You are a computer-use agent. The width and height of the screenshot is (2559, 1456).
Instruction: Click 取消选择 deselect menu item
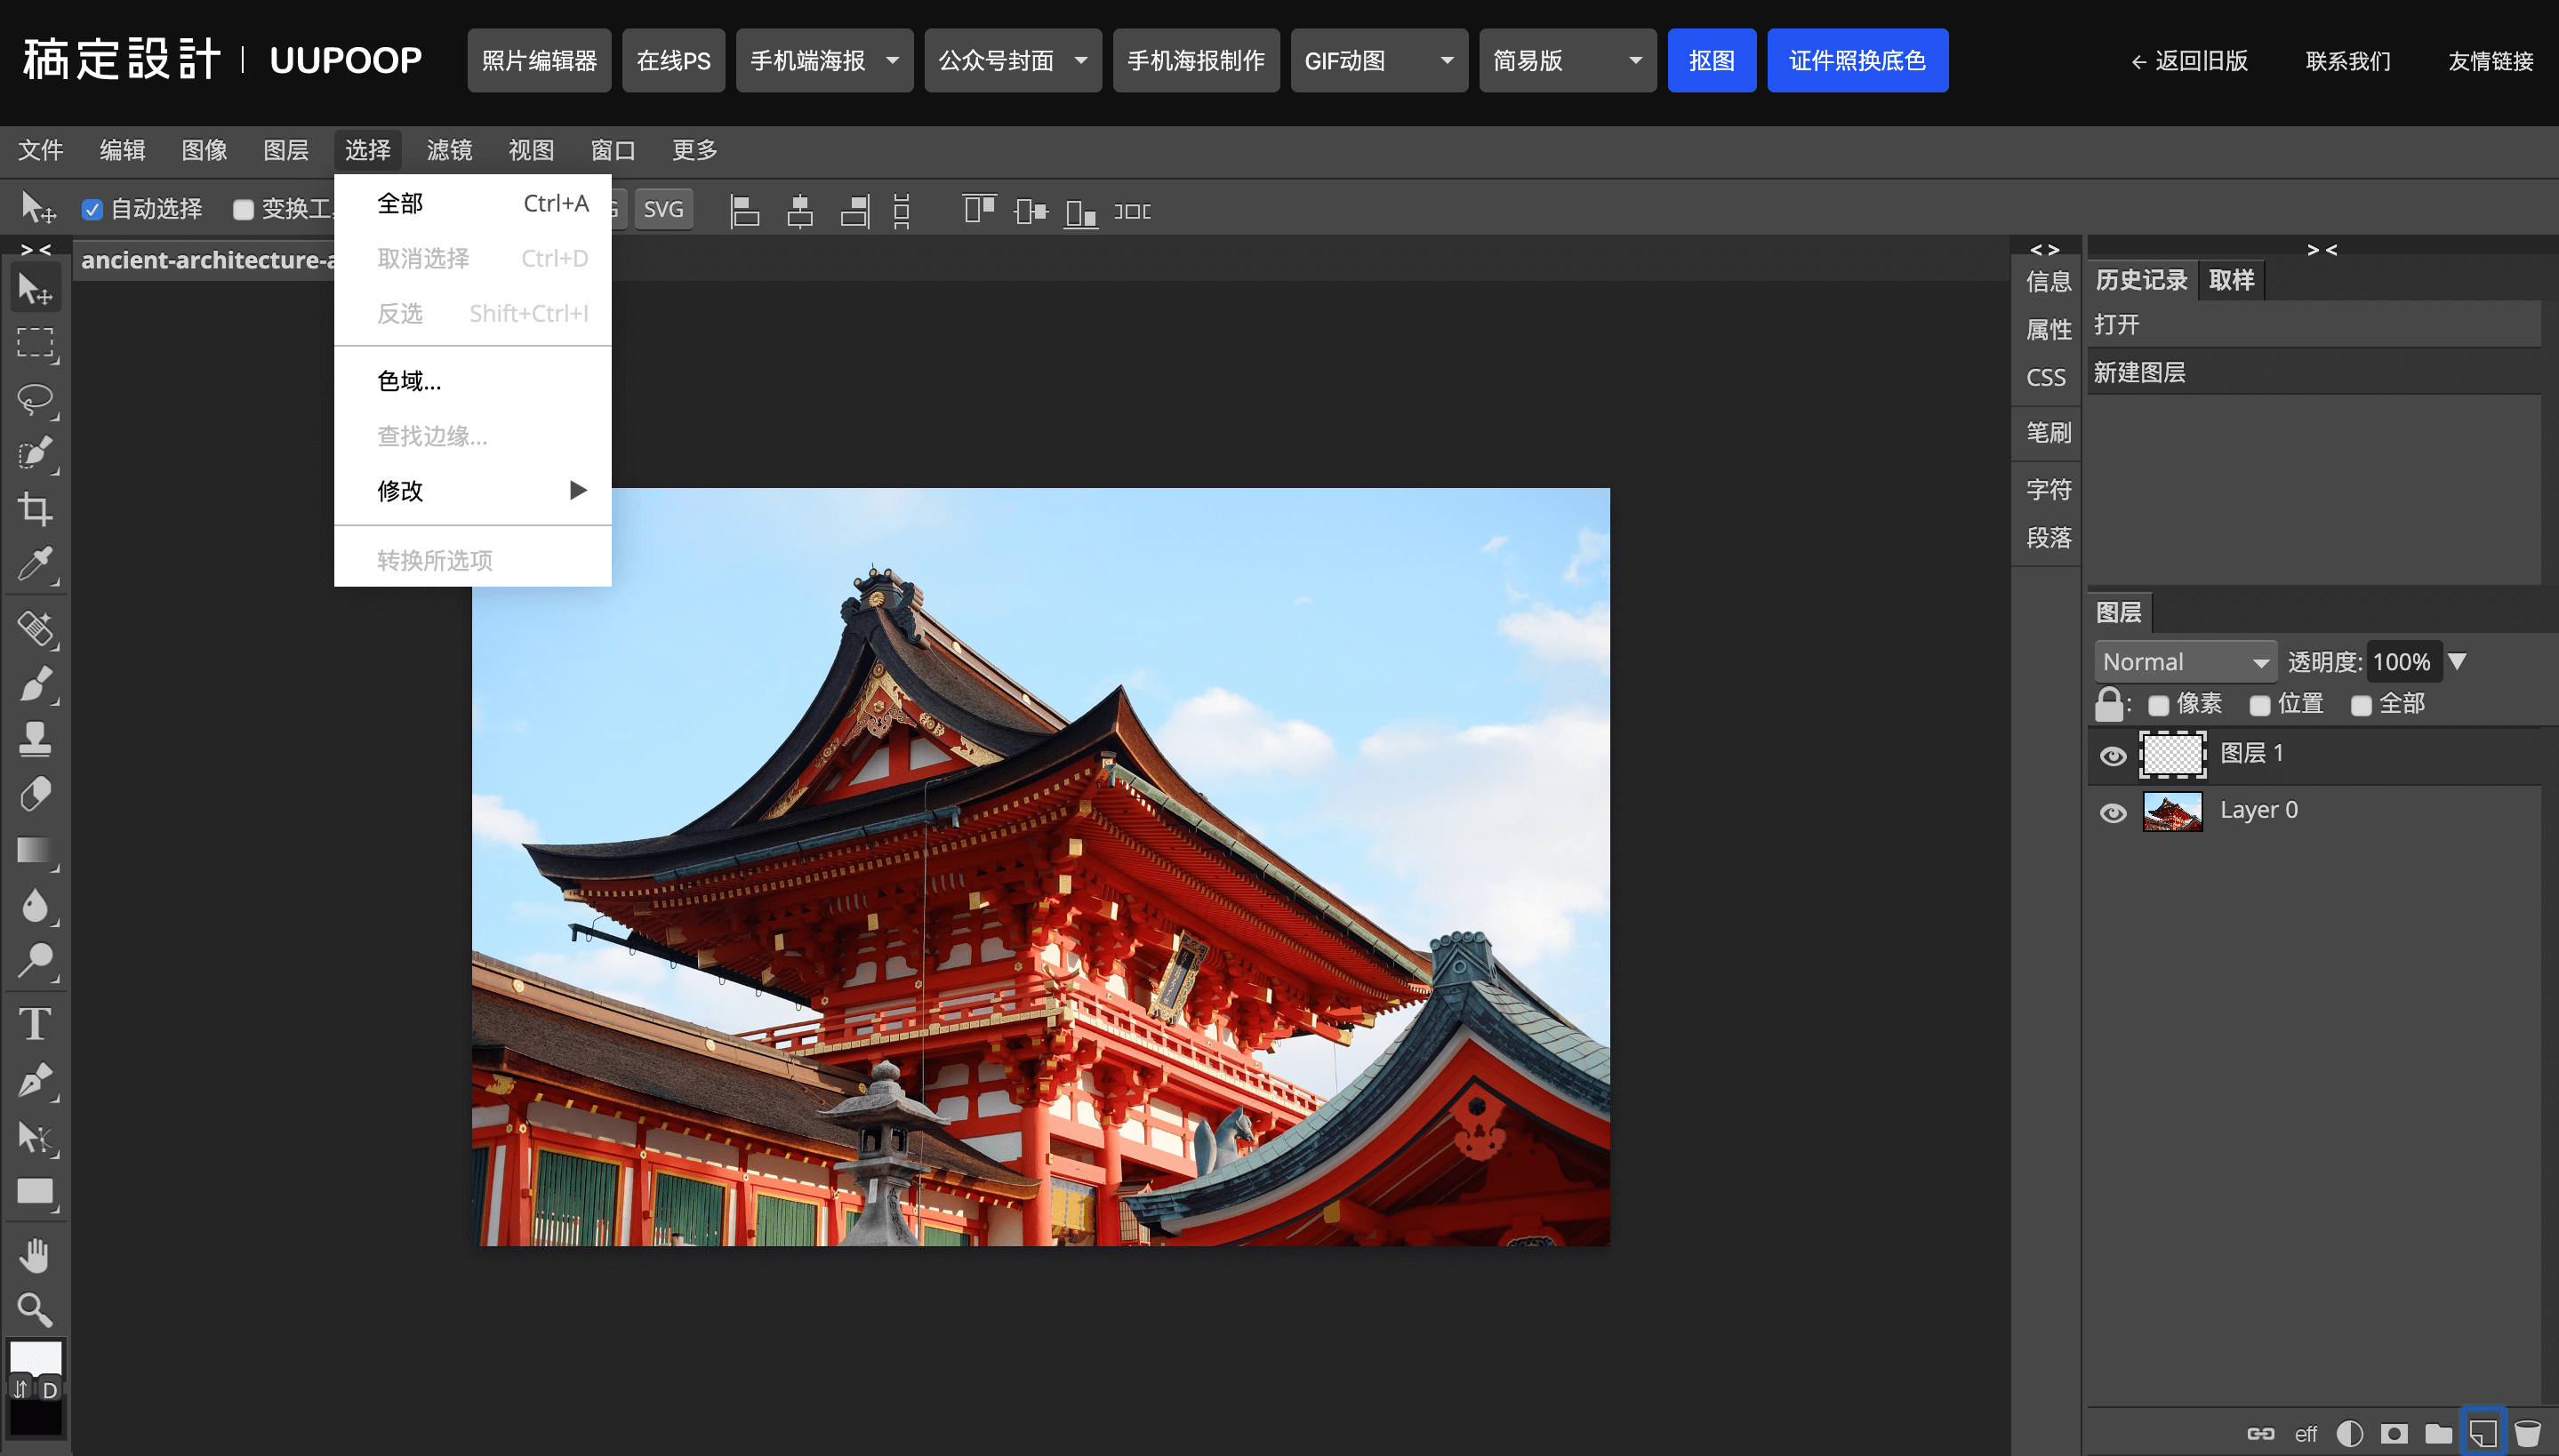(421, 258)
